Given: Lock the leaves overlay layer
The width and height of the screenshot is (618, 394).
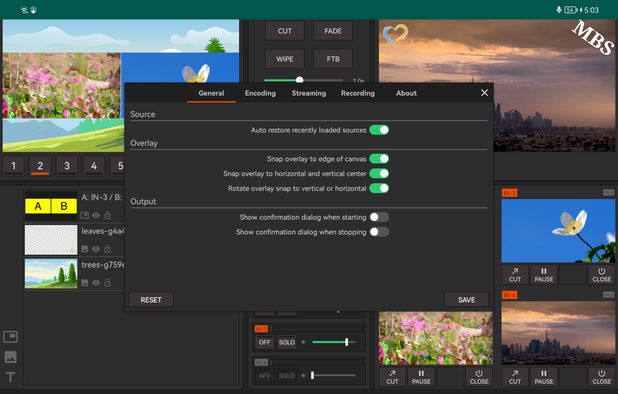Looking at the screenshot, I should pyautogui.click(x=107, y=249).
